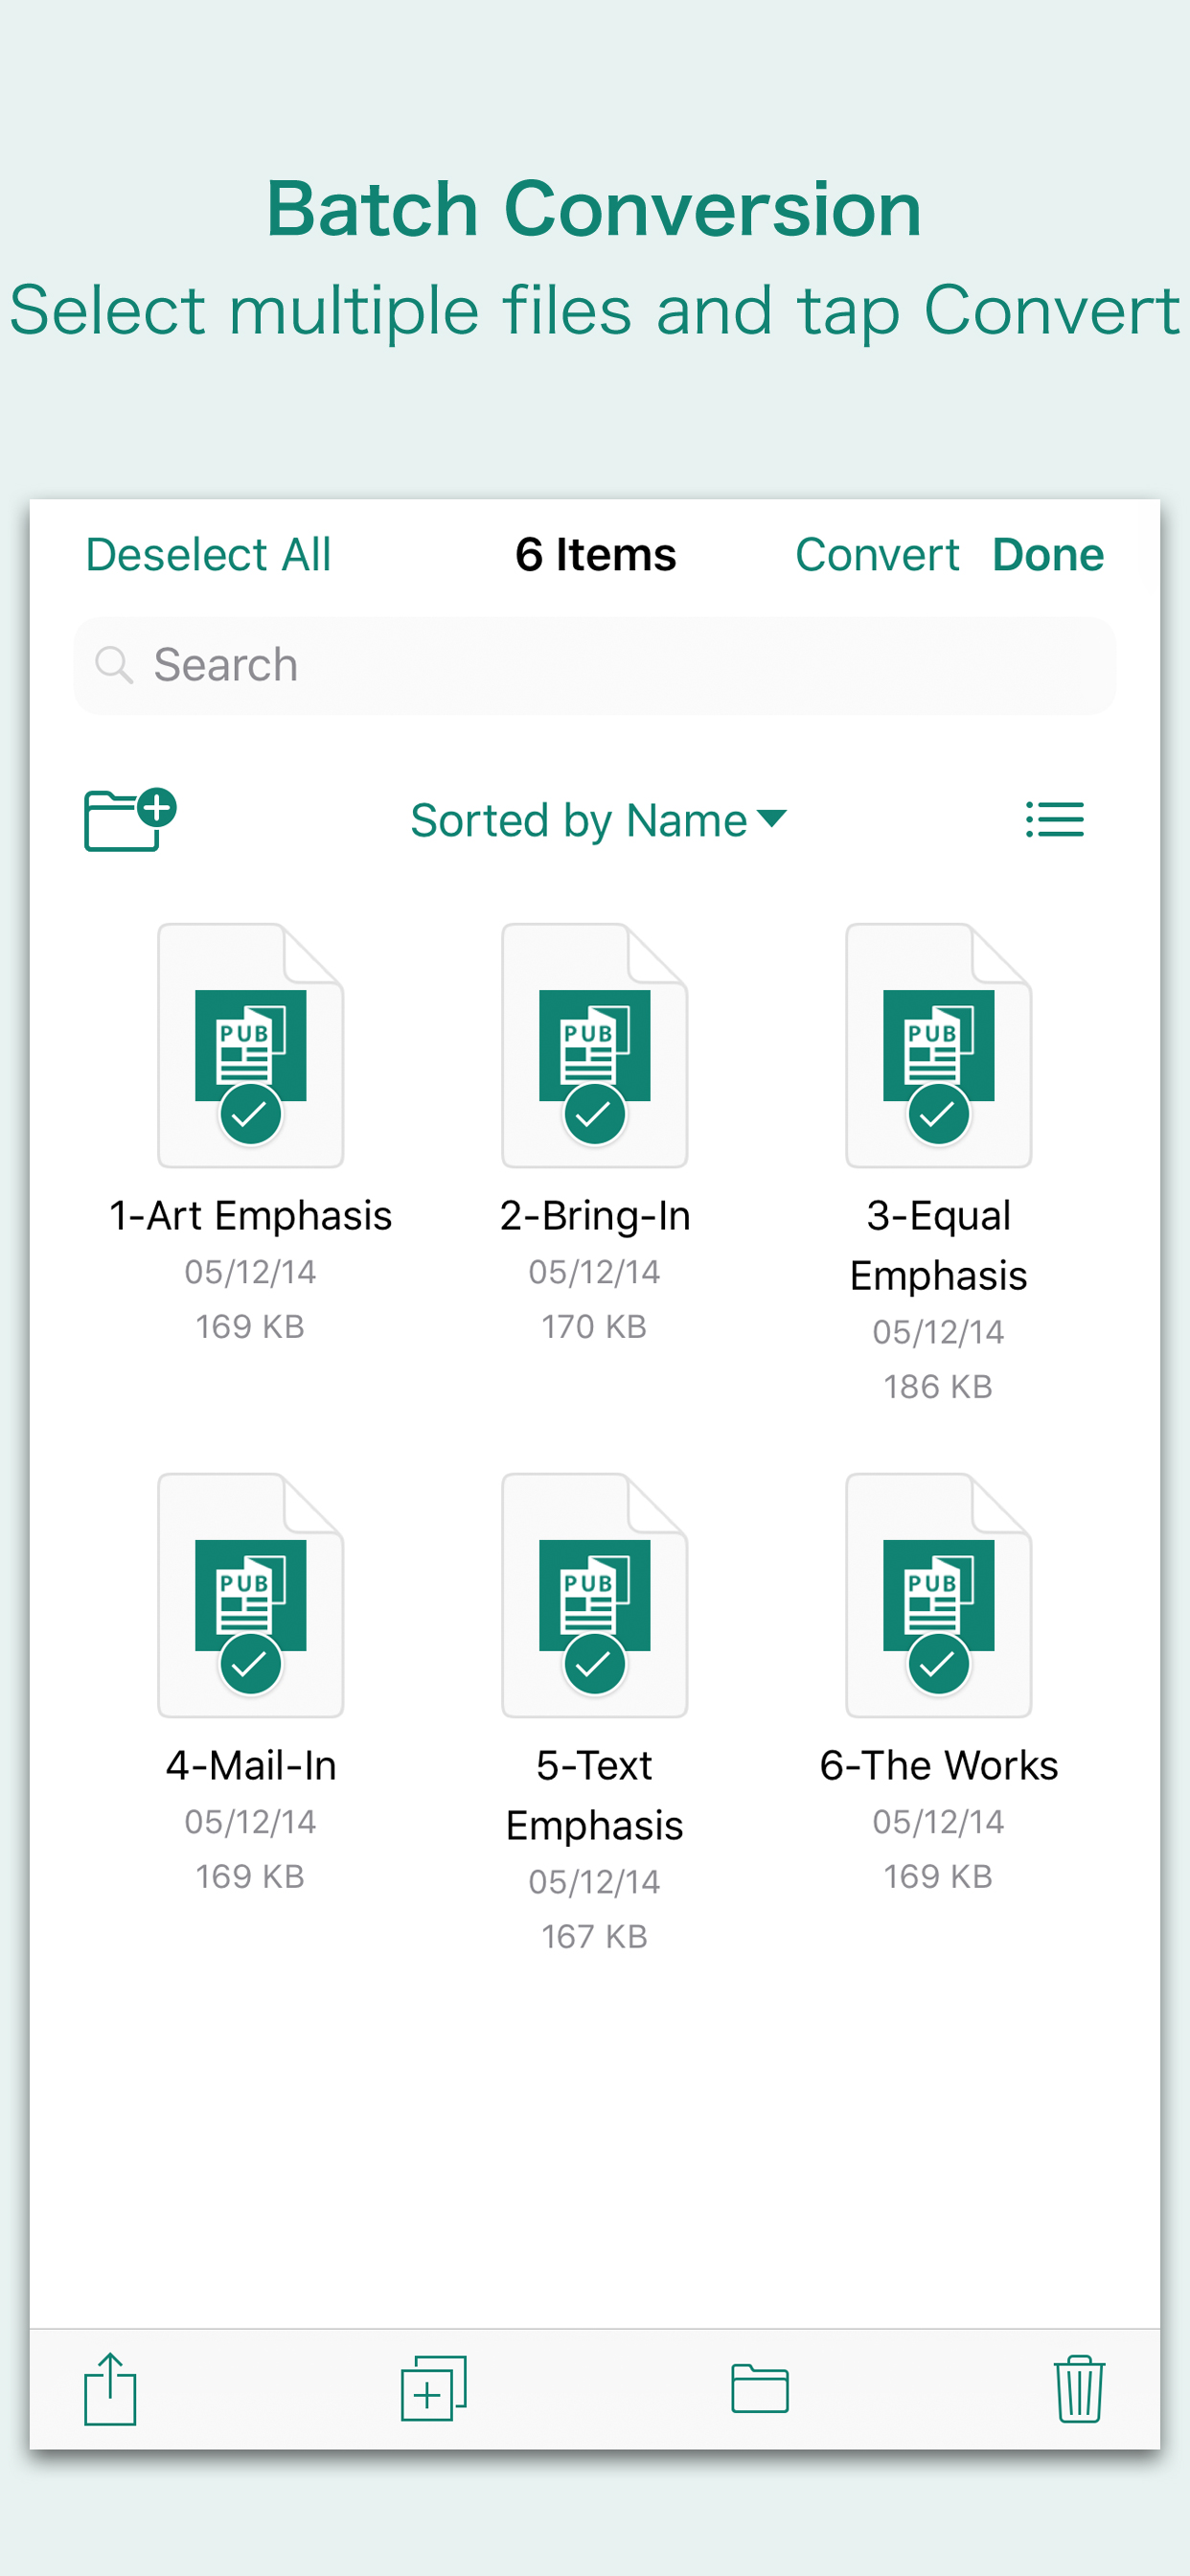1190x2576 pixels.
Task: Tap the share icon in bottom toolbar
Action: coord(110,2389)
